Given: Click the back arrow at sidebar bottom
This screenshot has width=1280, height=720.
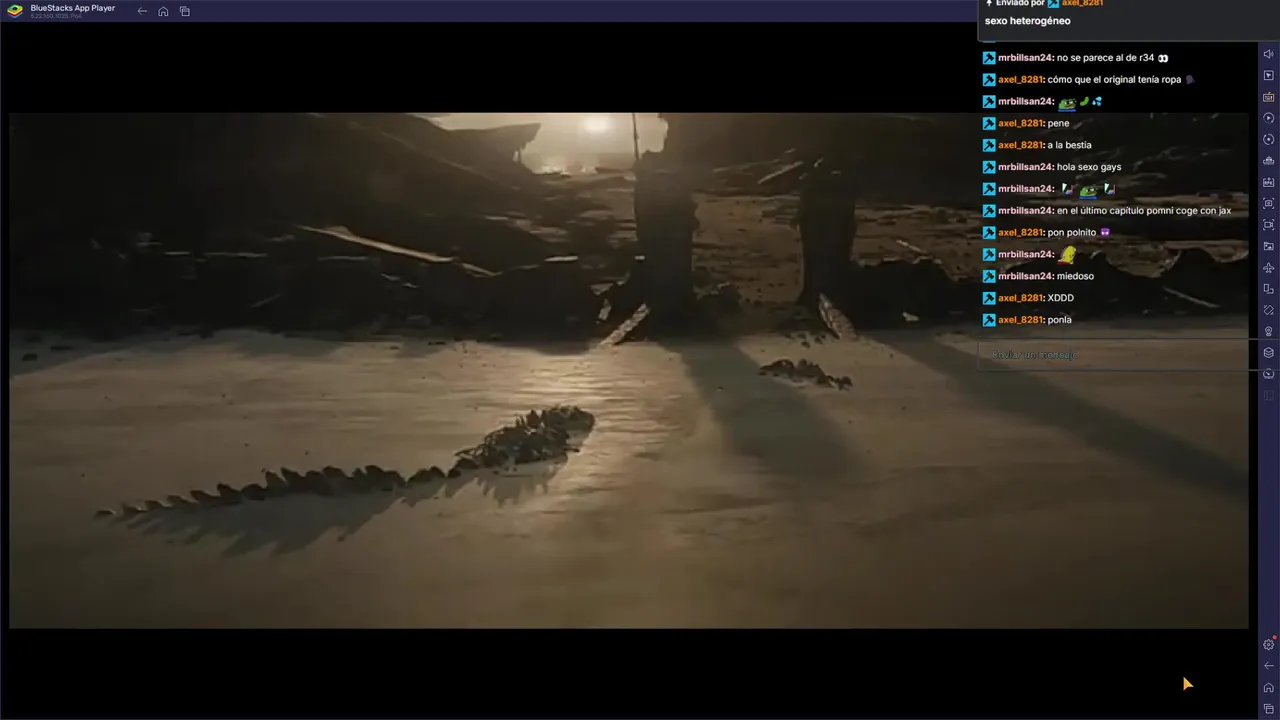Looking at the screenshot, I should click(1268, 666).
